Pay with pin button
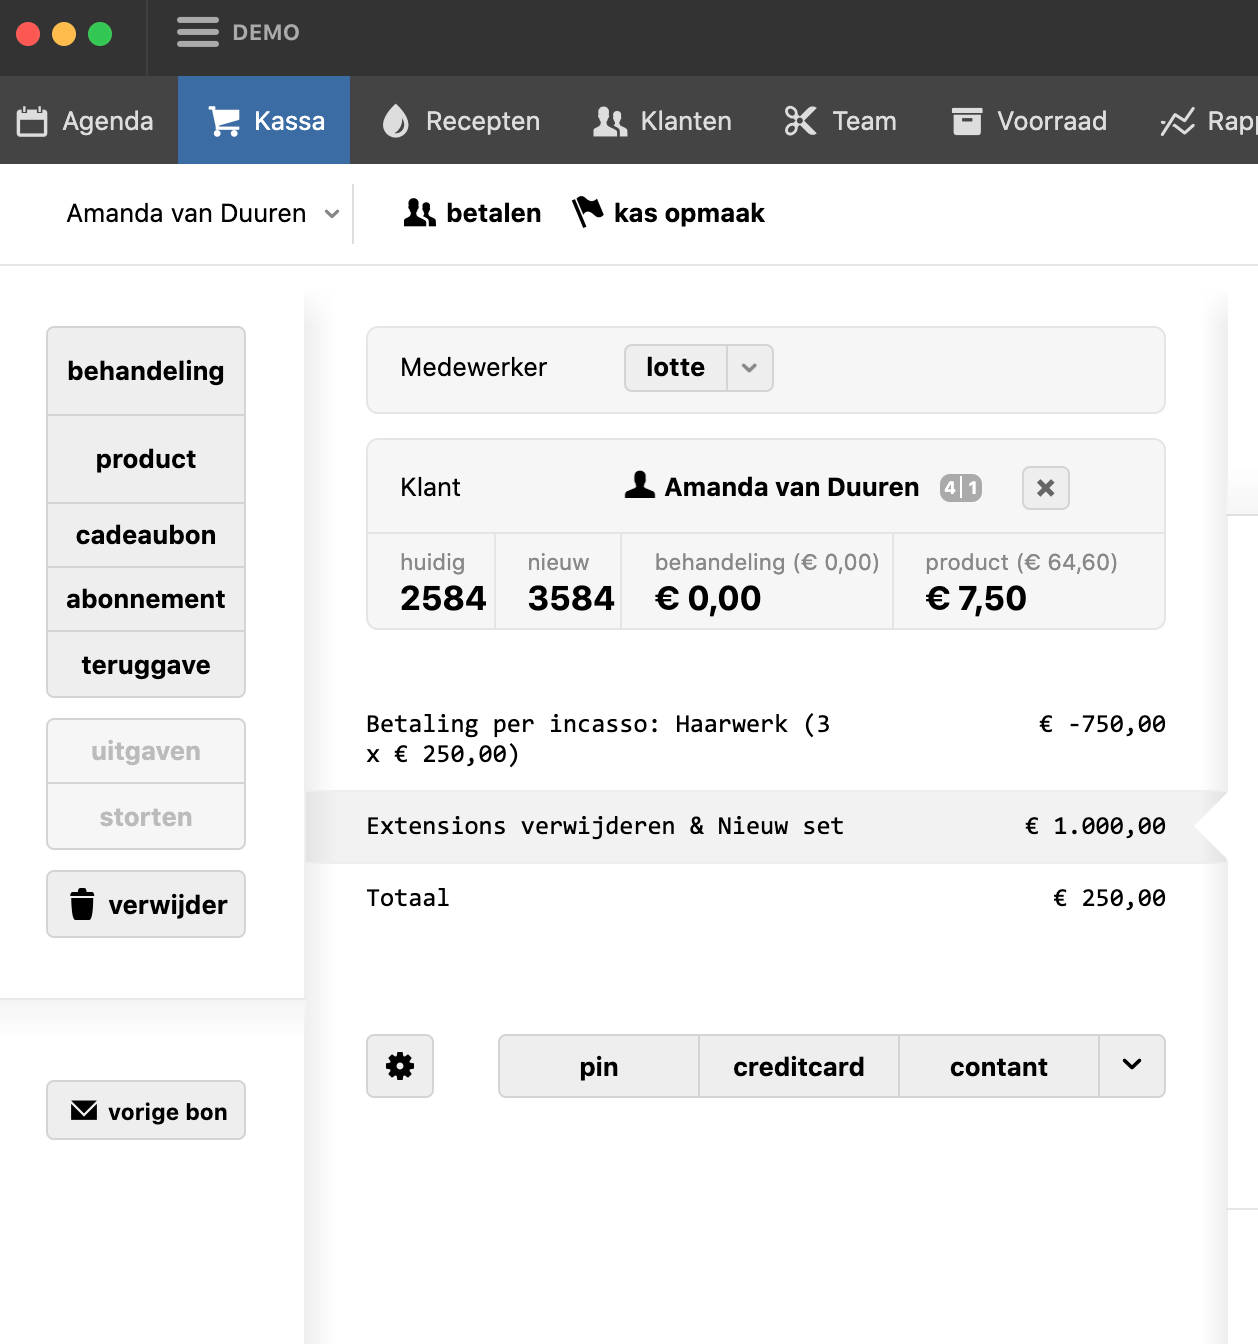This screenshot has height=1344, width=1258. (598, 1066)
